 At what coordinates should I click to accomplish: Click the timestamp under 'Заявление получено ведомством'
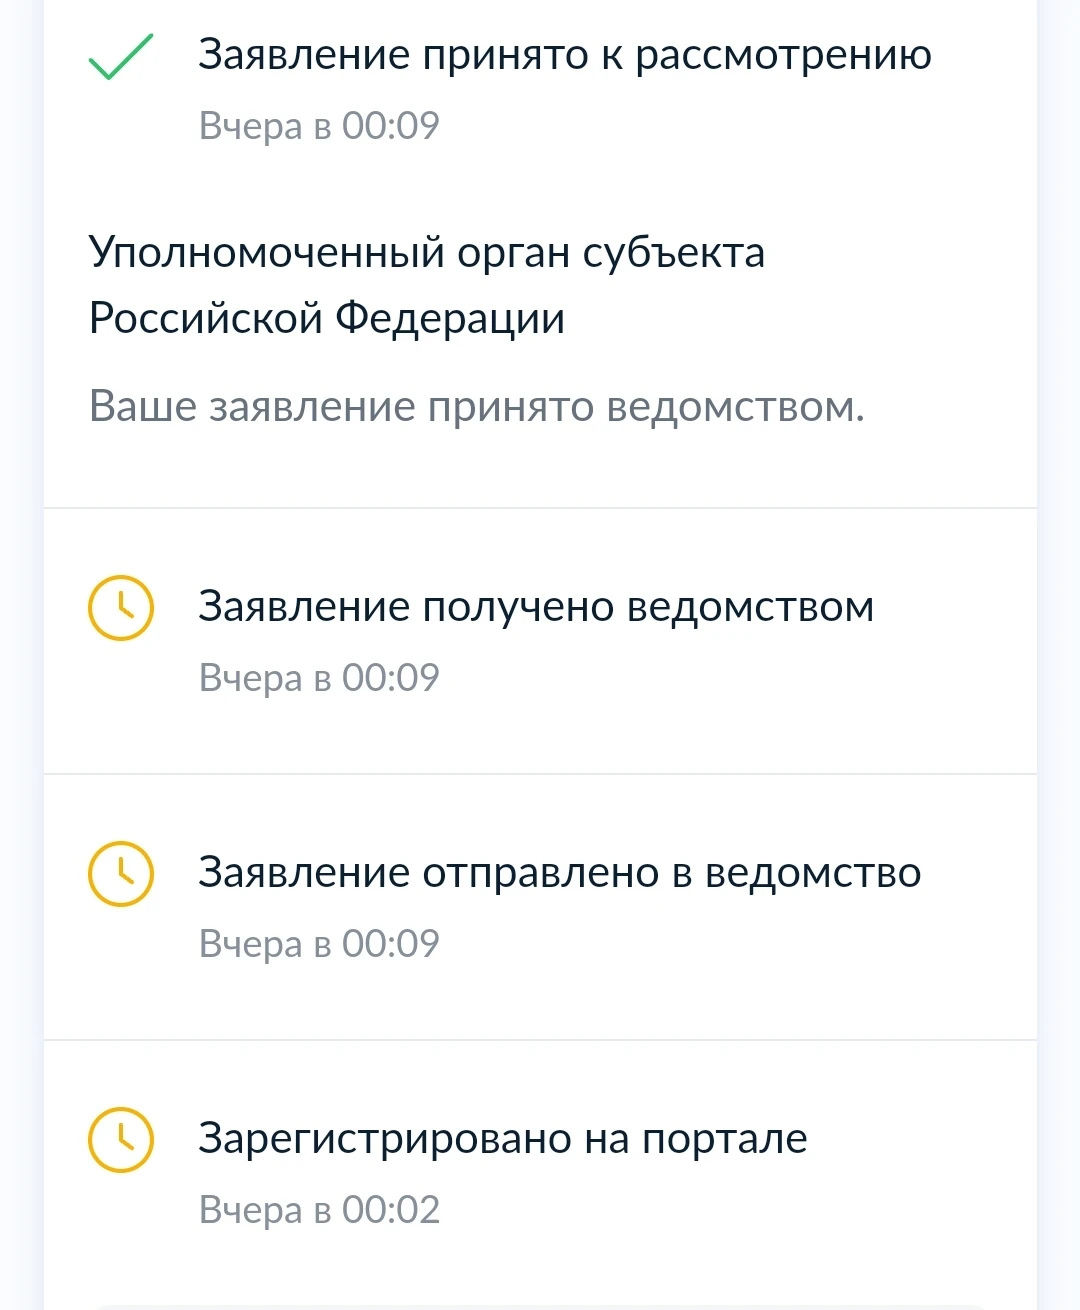click(319, 678)
